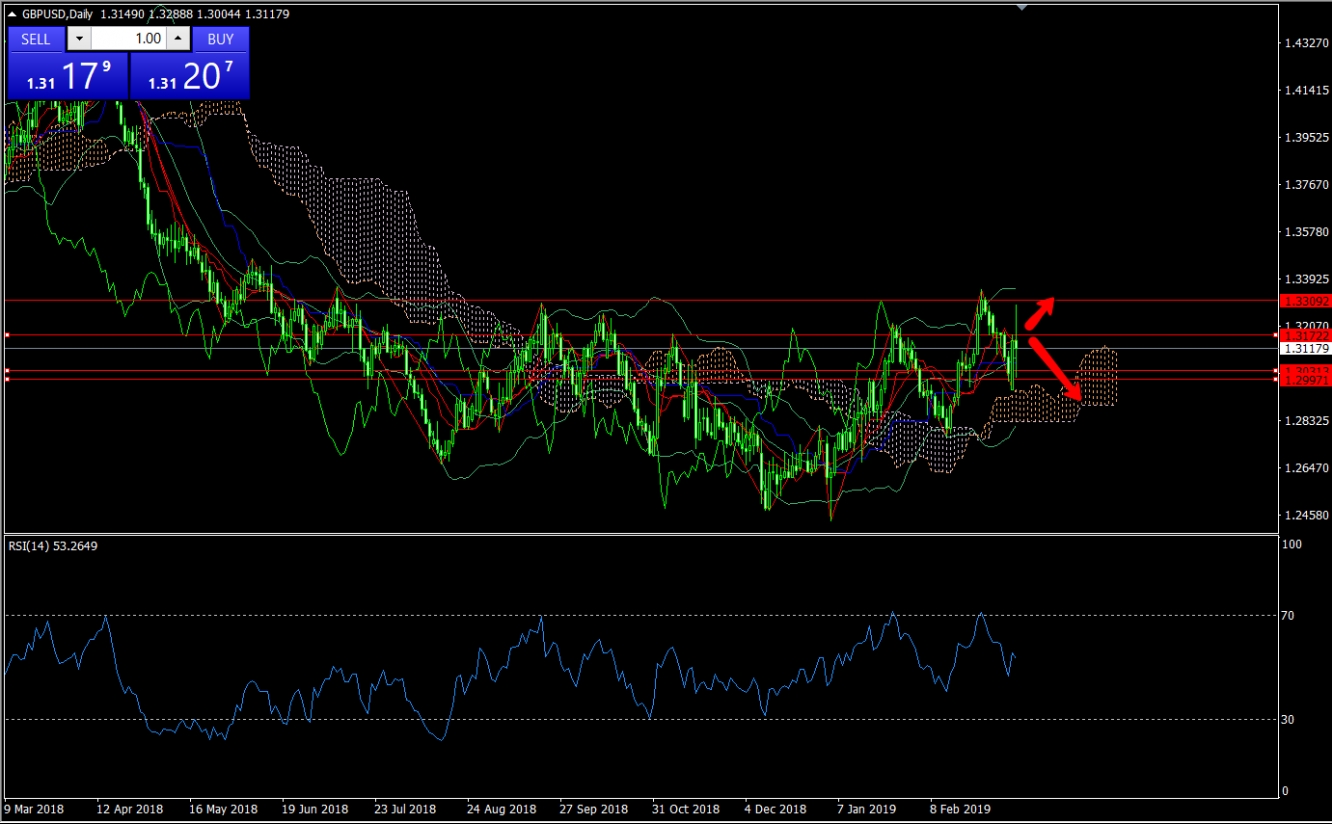The image size is (1332, 824).
Task: Click the RSI(14) 53.2649 indicator label
Action: [x=53, y=546]
